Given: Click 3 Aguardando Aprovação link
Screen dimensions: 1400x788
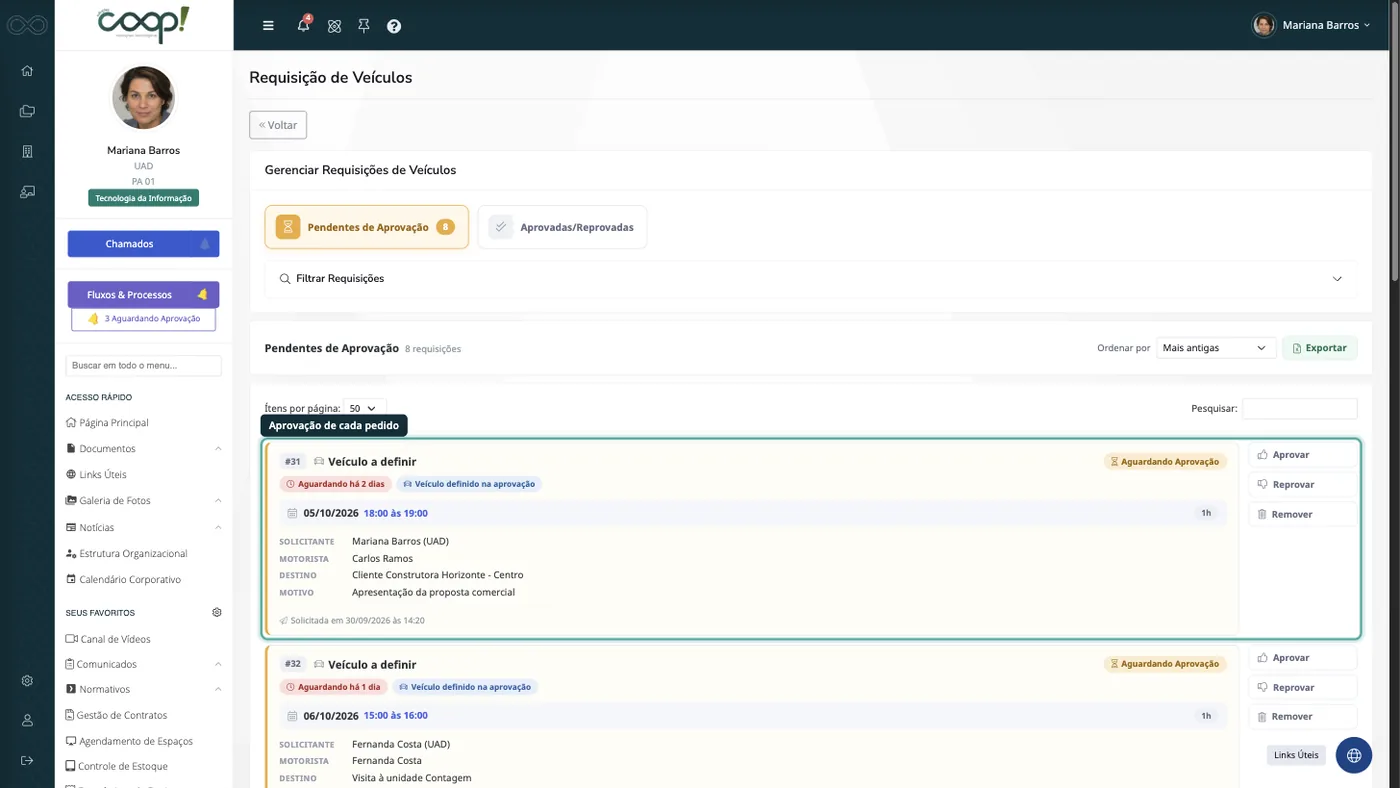Looking at the screenshot, I should 144,319.
